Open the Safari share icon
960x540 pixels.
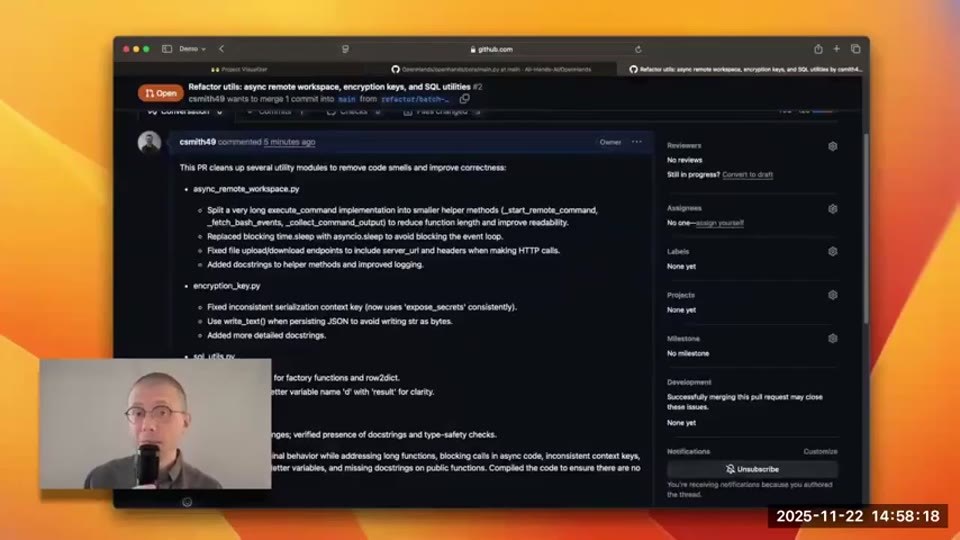[818, 49]
